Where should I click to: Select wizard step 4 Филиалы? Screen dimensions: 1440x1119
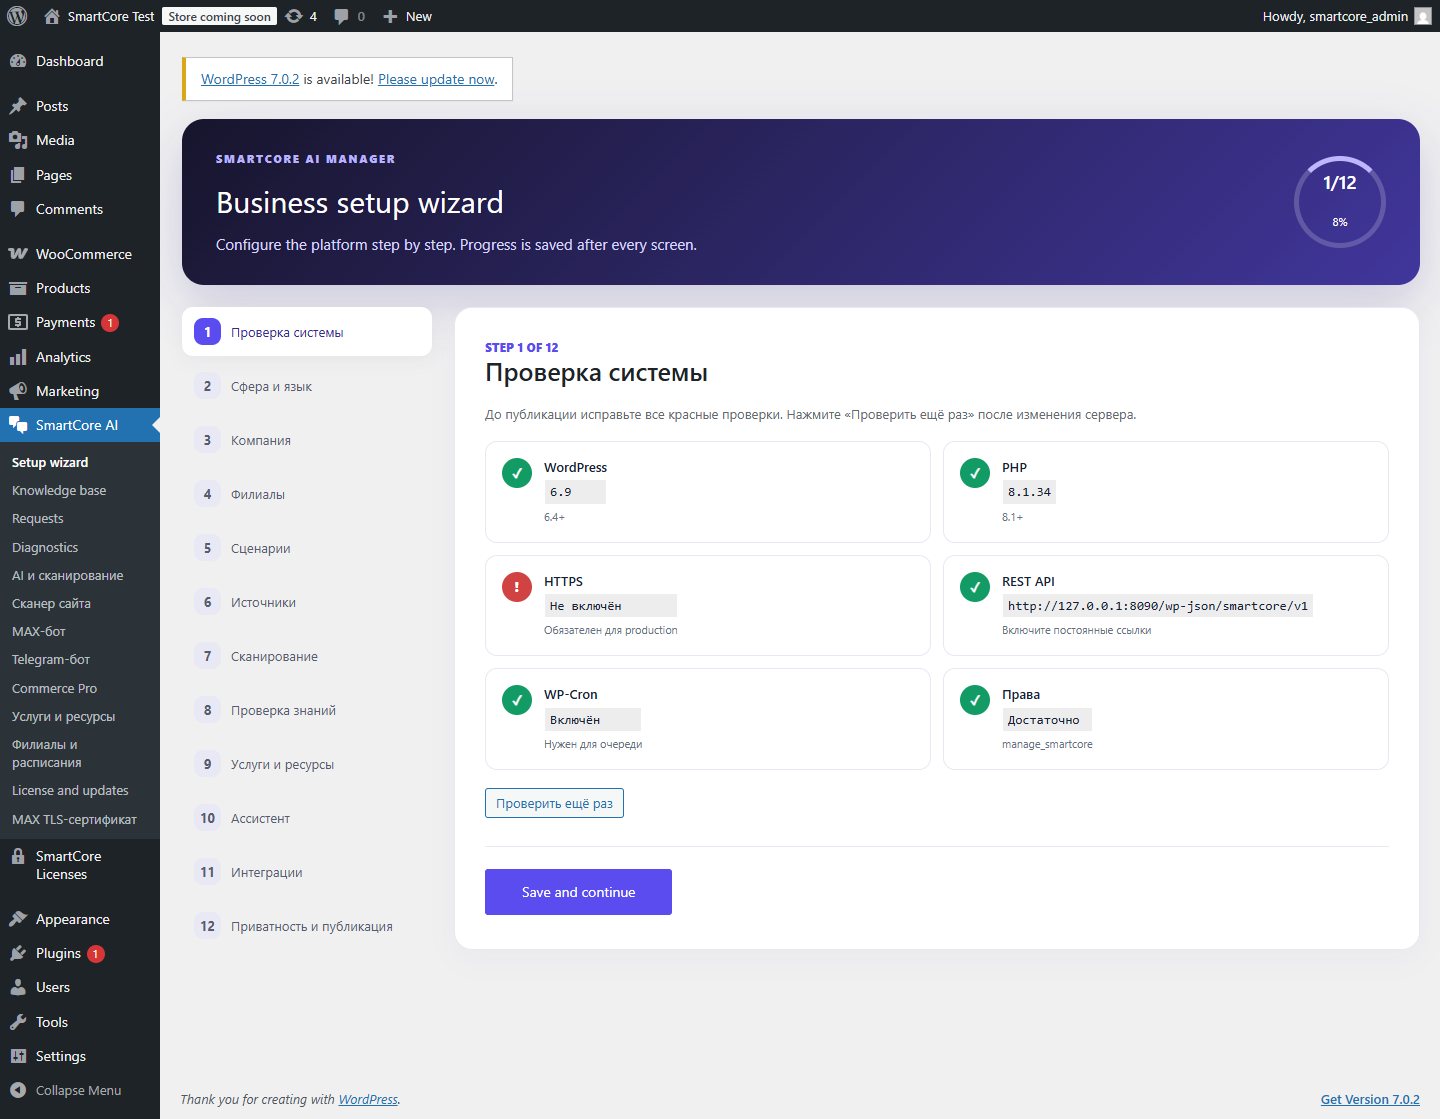click(307, 494)
